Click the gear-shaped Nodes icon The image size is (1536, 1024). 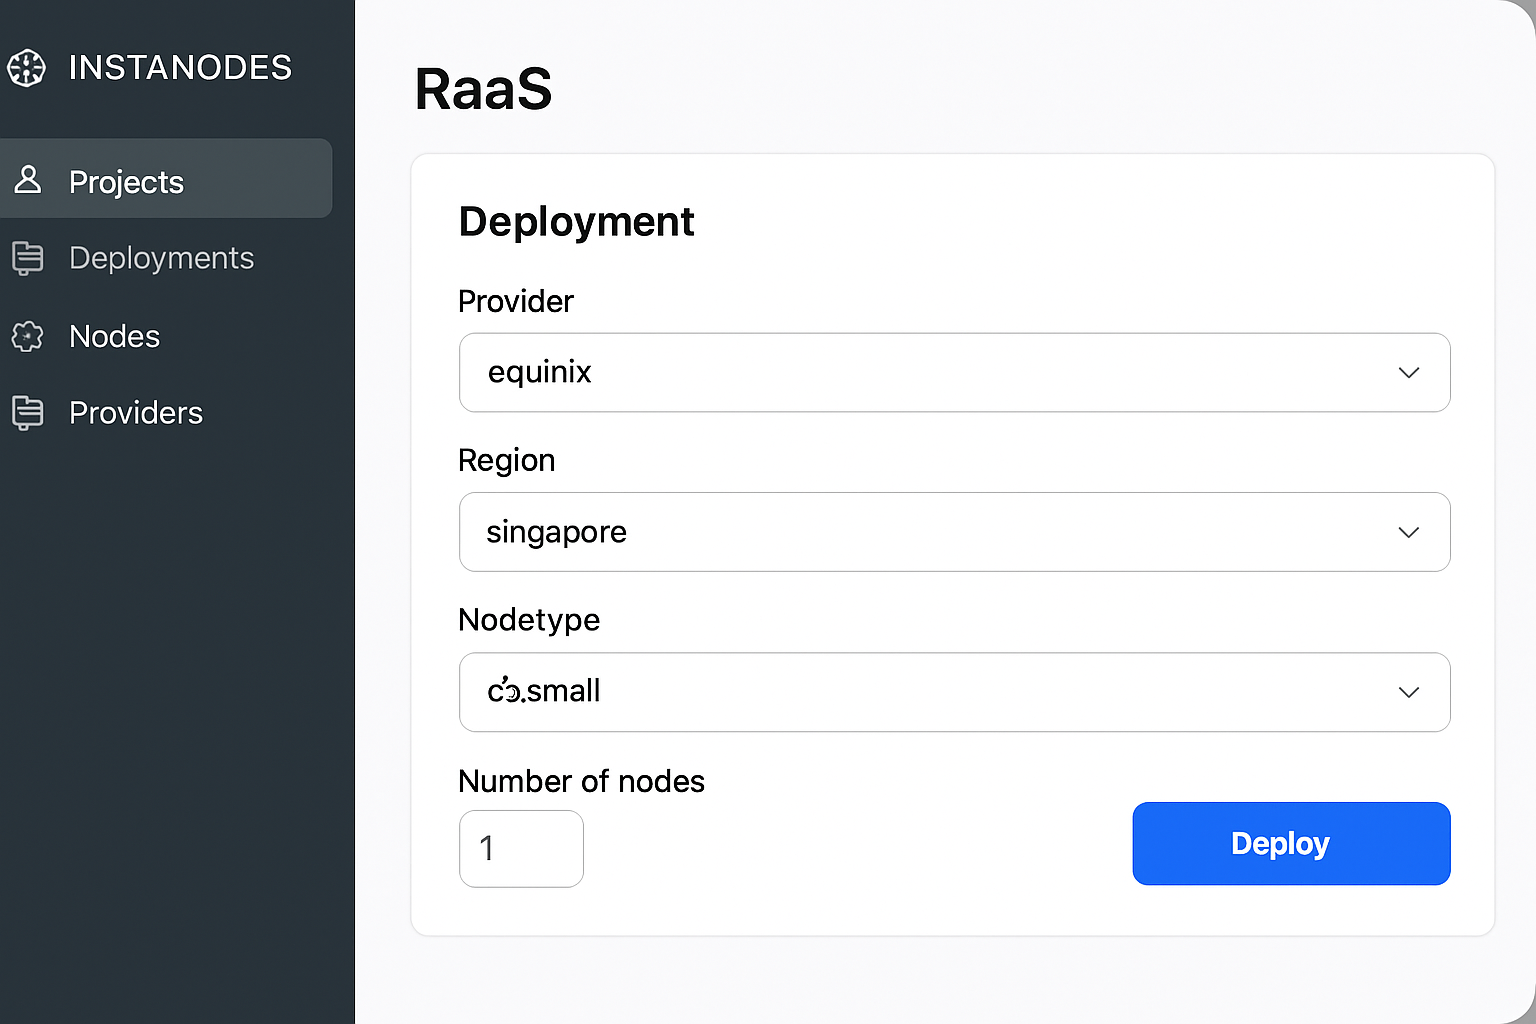click(x=28, y=337)
